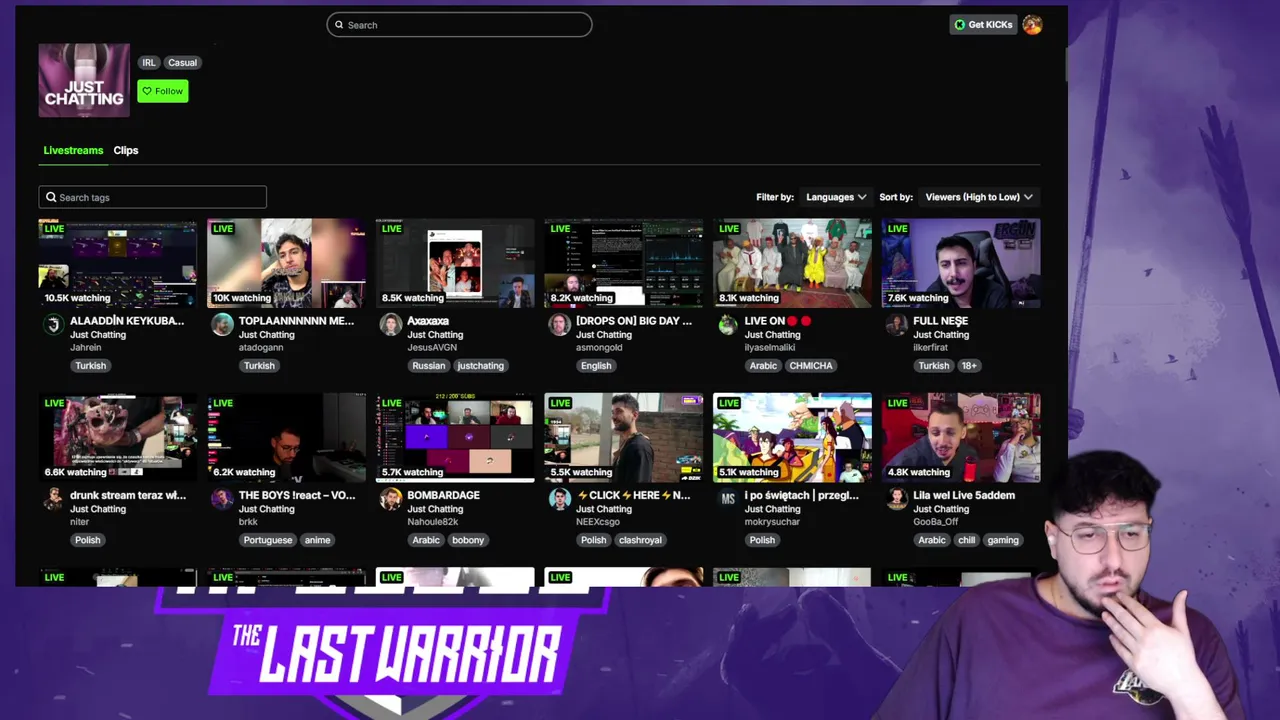
Task: Open [DROPS ON] BIG DAY stream thumbnail
Action: [x=623, y=263]
